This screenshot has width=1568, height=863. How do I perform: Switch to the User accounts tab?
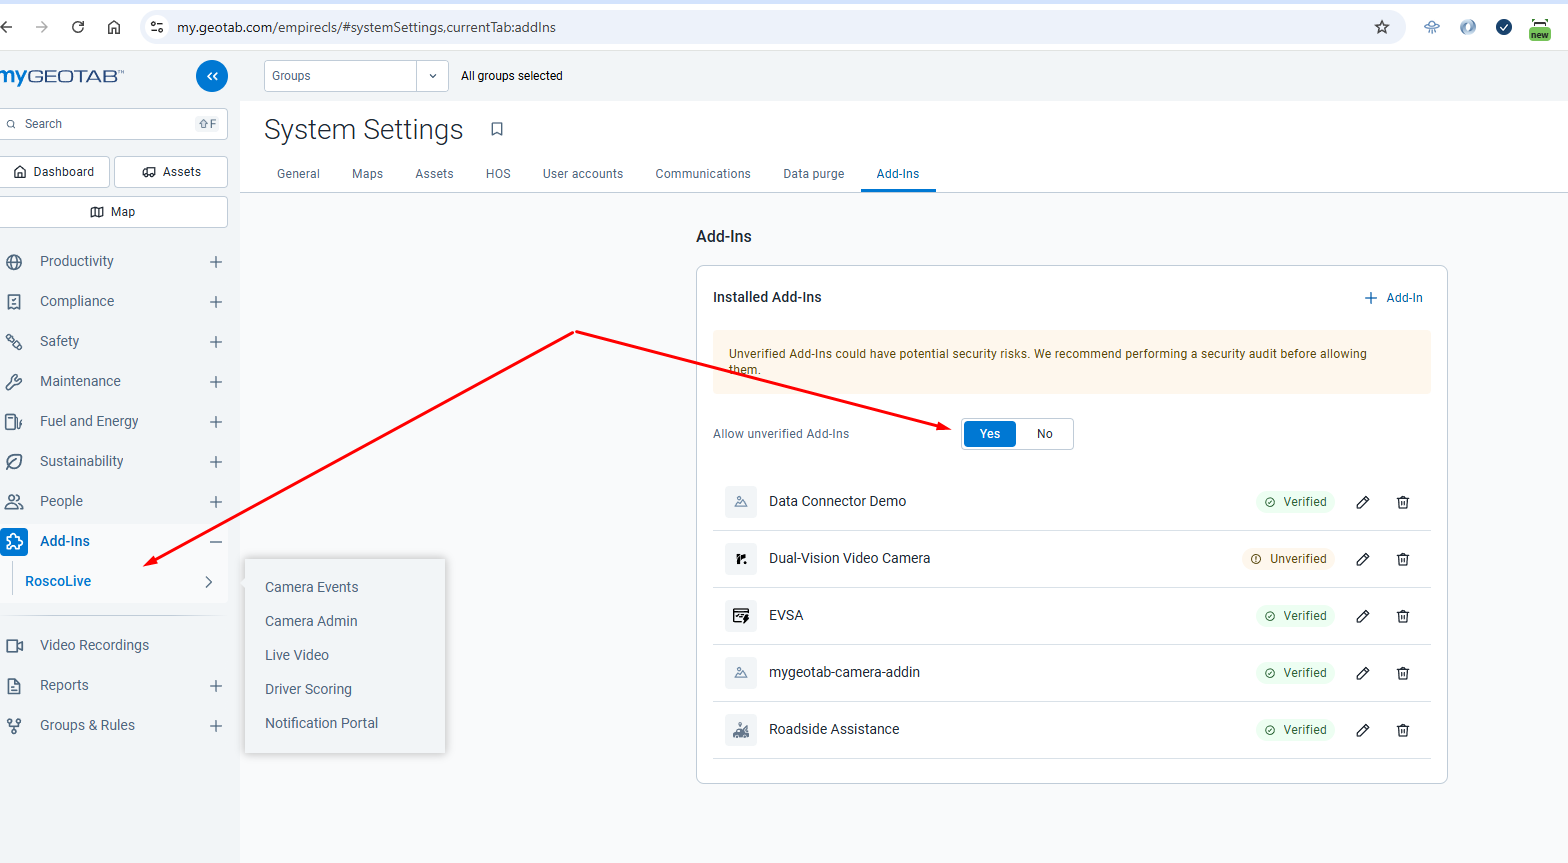582,174
